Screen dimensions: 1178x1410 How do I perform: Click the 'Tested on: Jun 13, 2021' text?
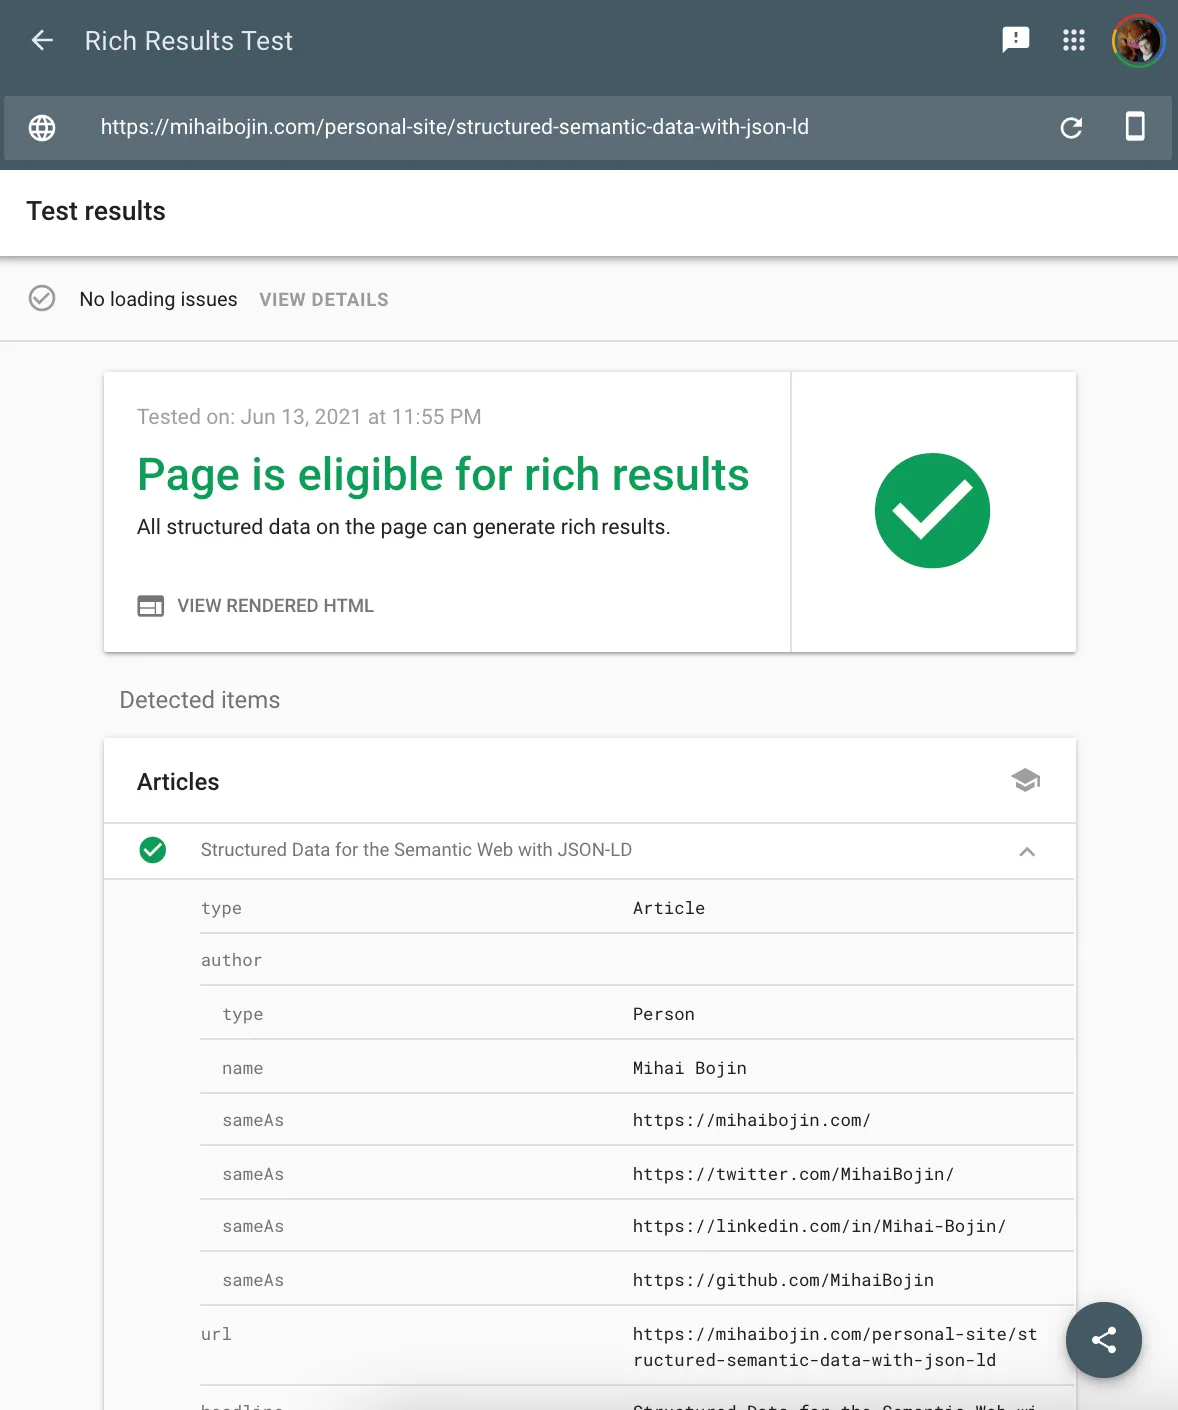coord(309,417)
